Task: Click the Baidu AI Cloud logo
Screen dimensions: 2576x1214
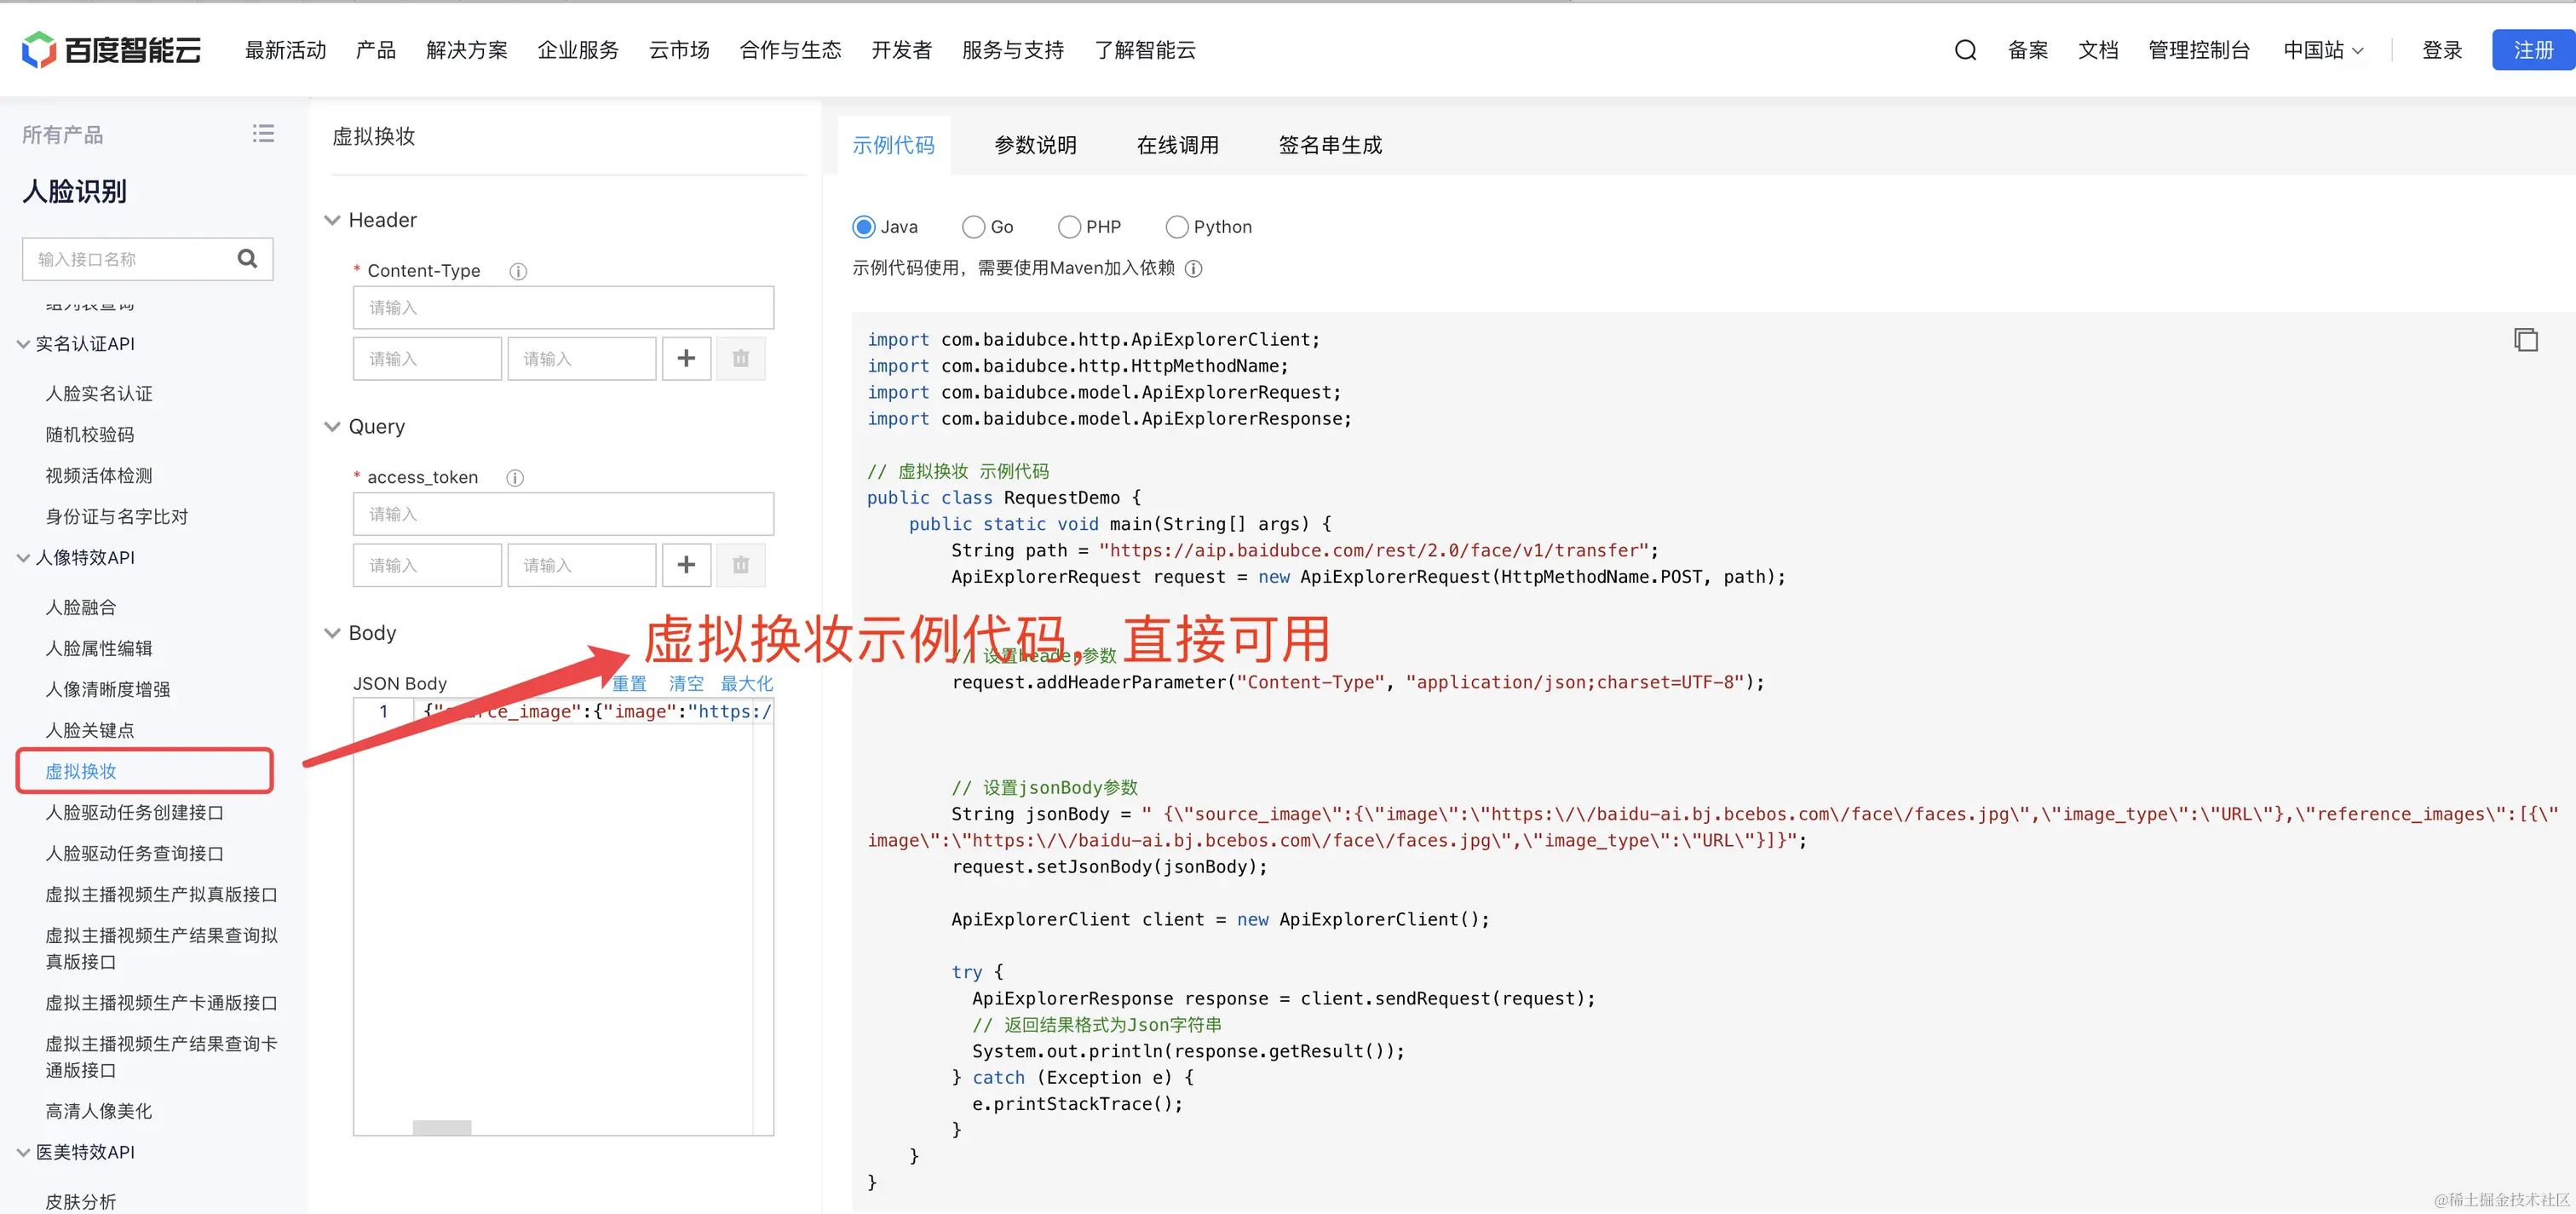Action: coord(111,50)
